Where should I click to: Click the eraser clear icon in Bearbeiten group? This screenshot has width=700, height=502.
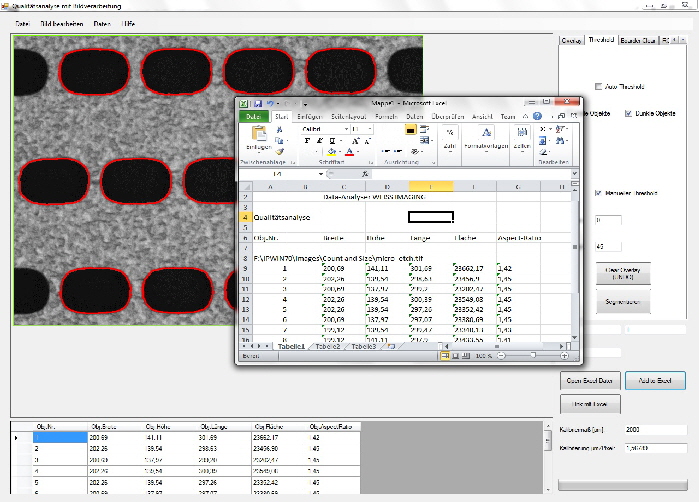pyautogui.click(x=542, y=152)
